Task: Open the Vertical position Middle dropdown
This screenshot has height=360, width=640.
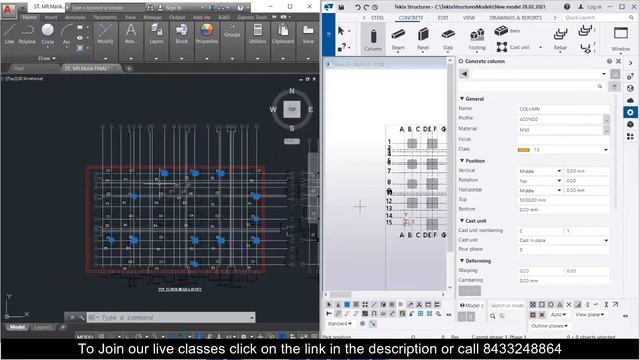Action: pos(559,171)
